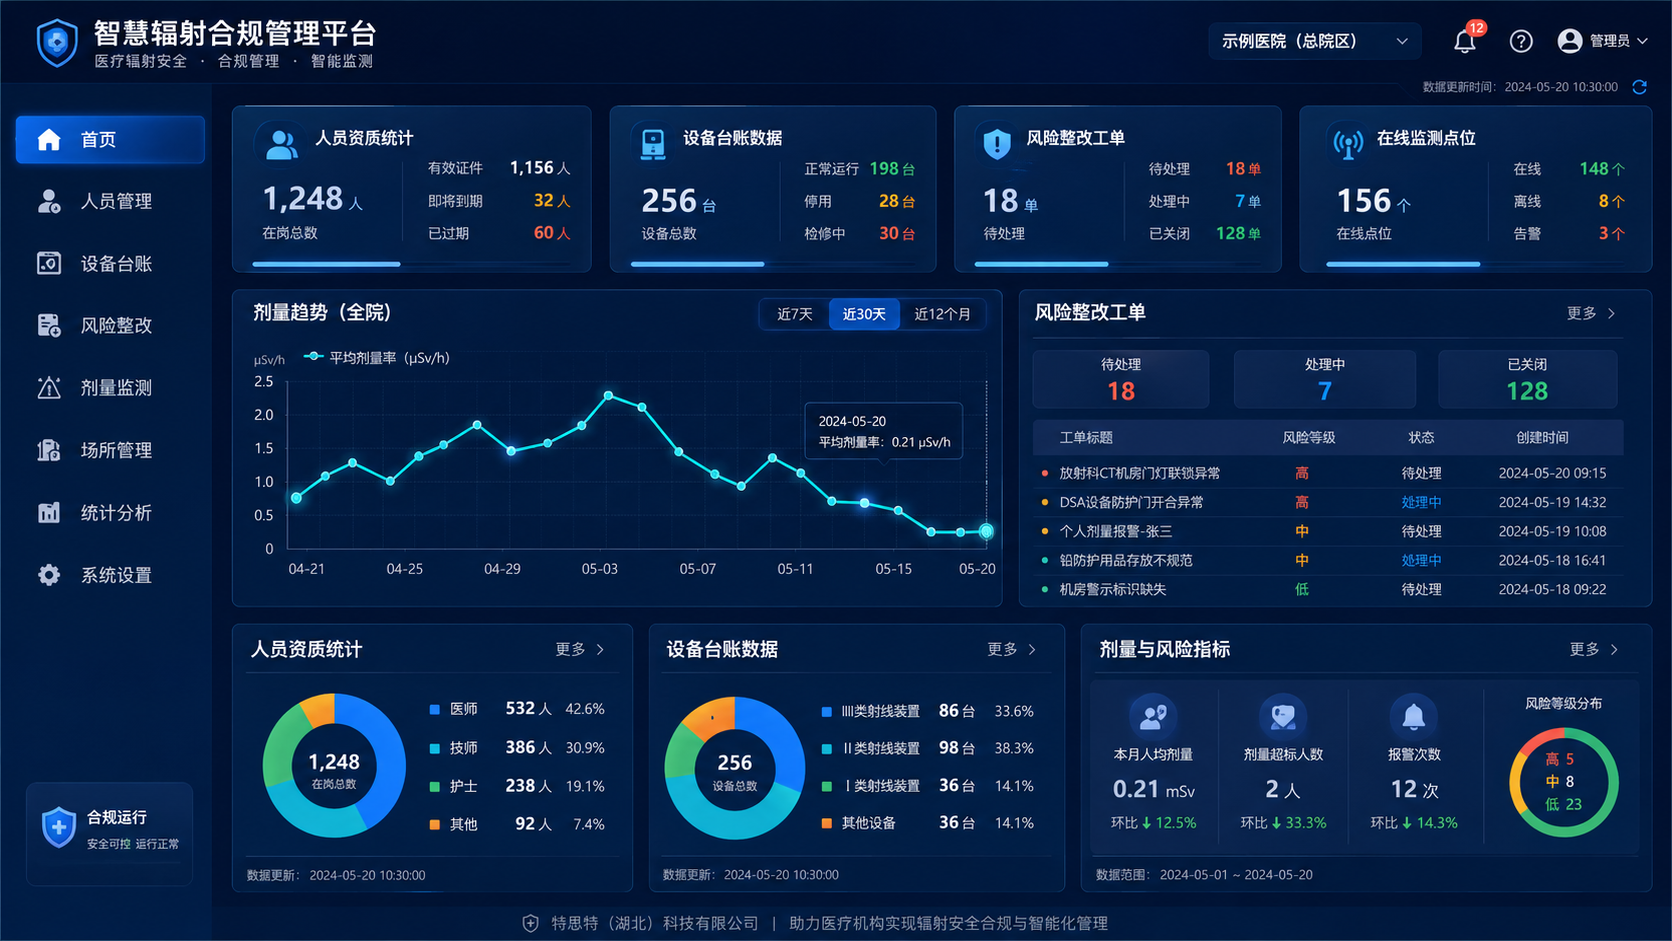Viewport: 1672px width, 941px height.
Task: Click the 首页 home icon in sidebar
Action: point(49,139)
